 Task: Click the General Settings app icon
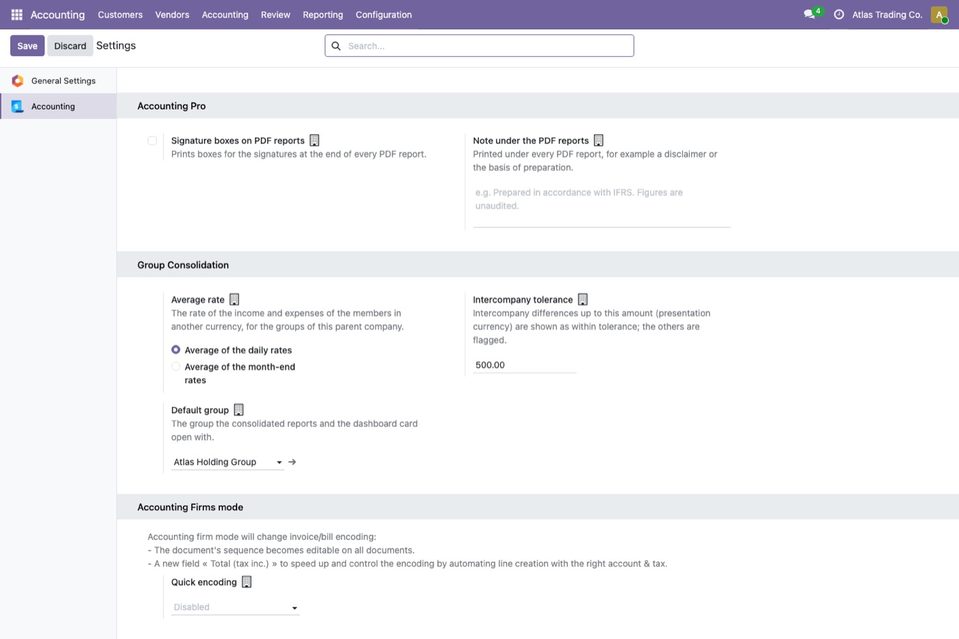coord(18,81)
